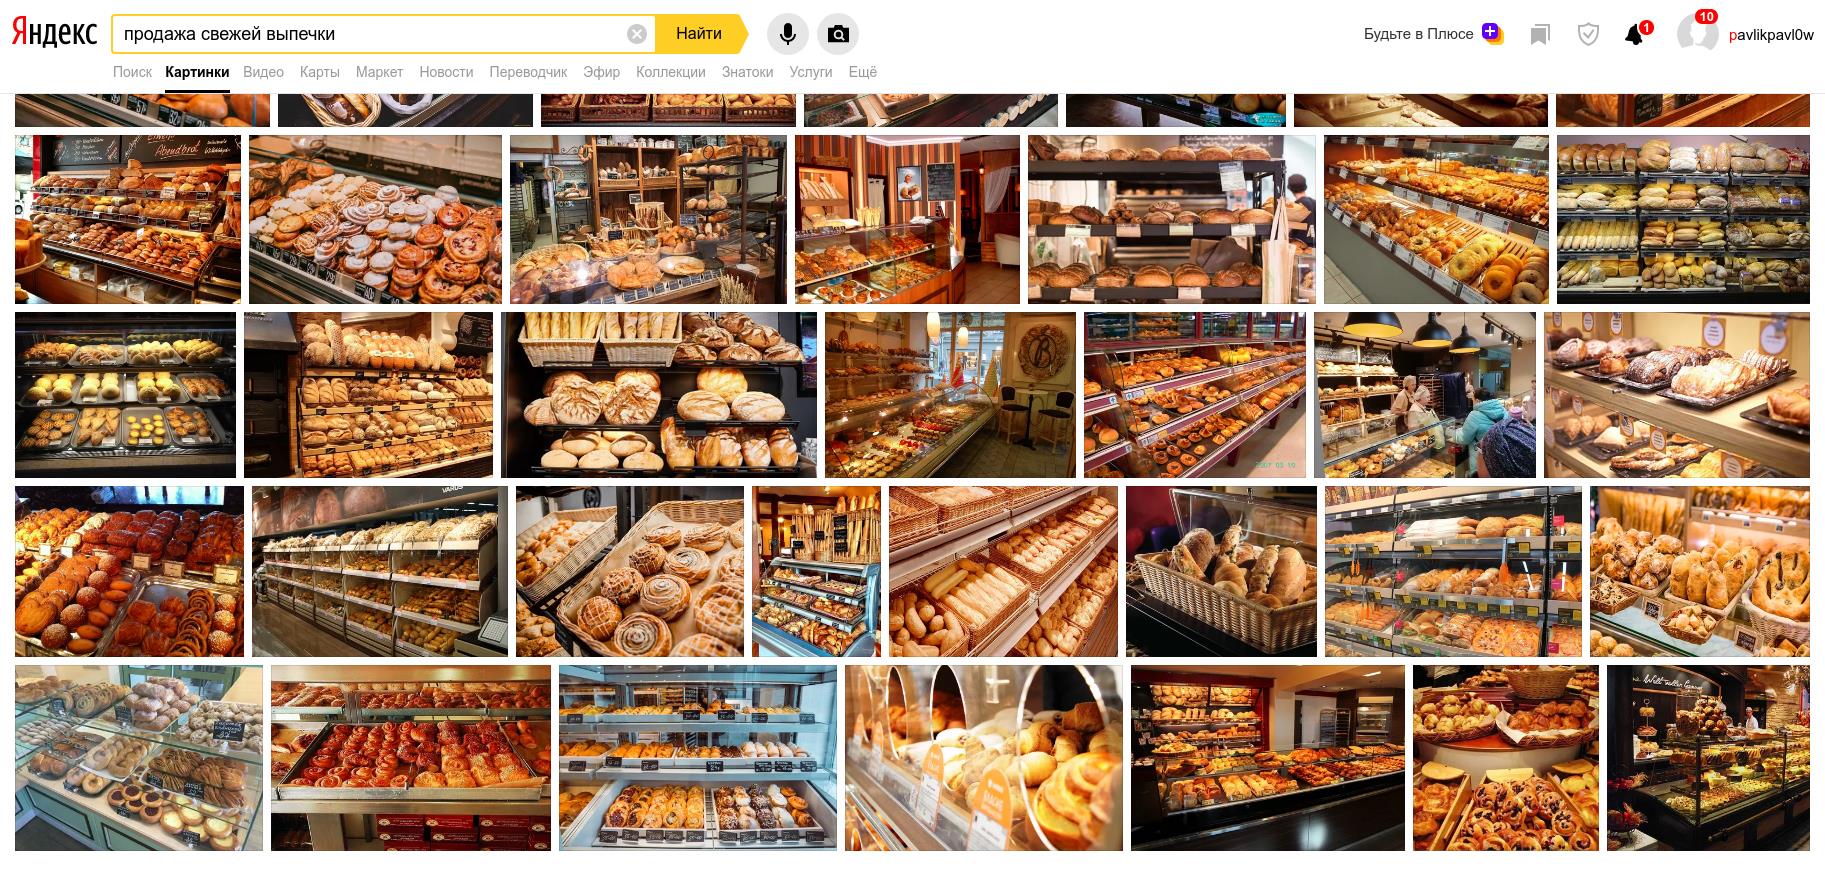Expand the Ещё menu
The width and height of the screenshot is (1825, 869).
click(862, 72)
